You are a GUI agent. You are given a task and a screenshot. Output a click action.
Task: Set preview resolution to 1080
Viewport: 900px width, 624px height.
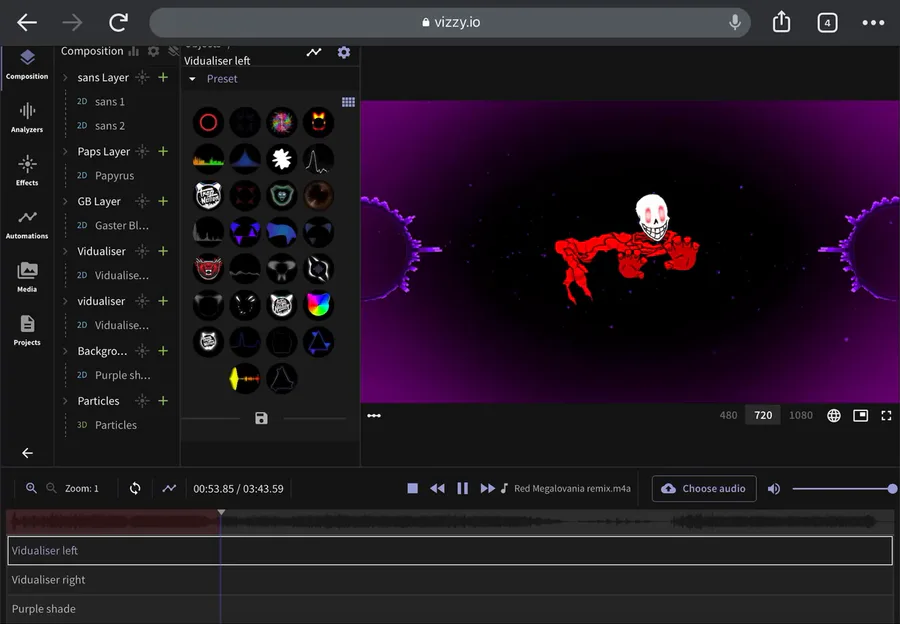tap(801, 416)
